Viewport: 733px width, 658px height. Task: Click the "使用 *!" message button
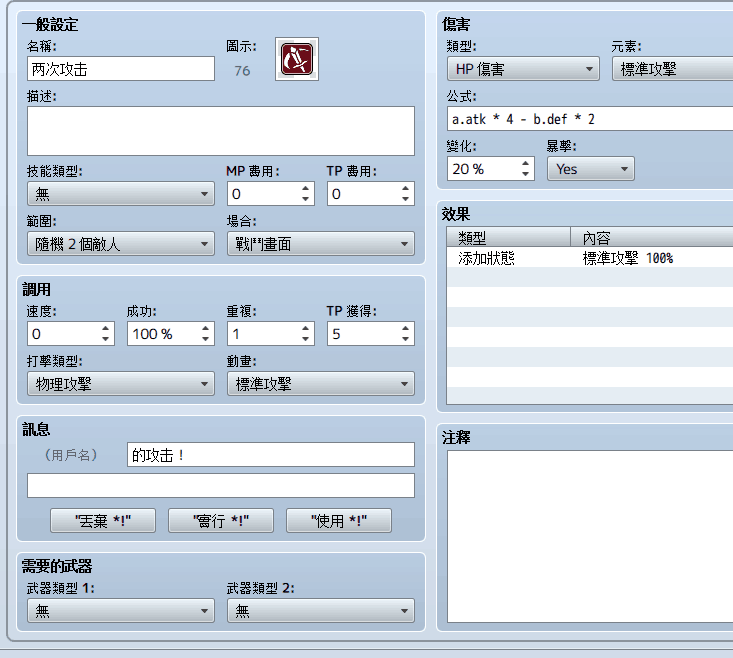tap(339, 521)
